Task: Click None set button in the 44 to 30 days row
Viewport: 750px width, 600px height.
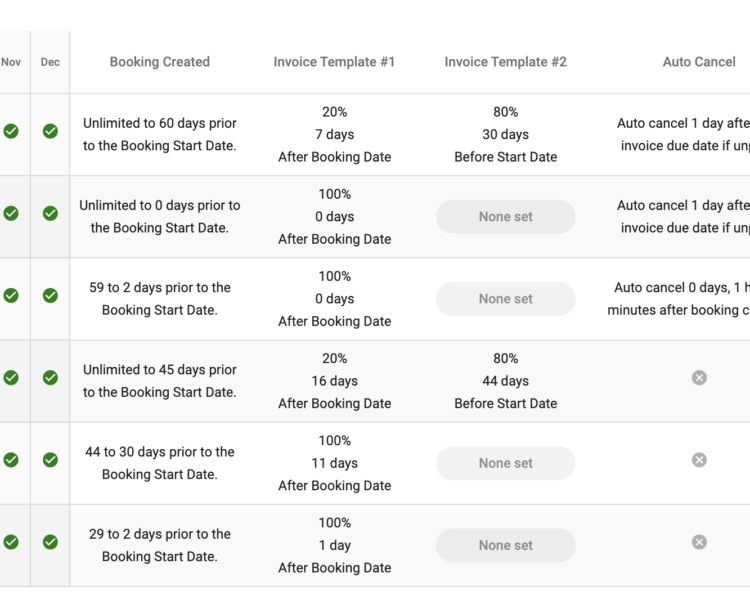Action: pyautogui.click(x=506, y=463)
